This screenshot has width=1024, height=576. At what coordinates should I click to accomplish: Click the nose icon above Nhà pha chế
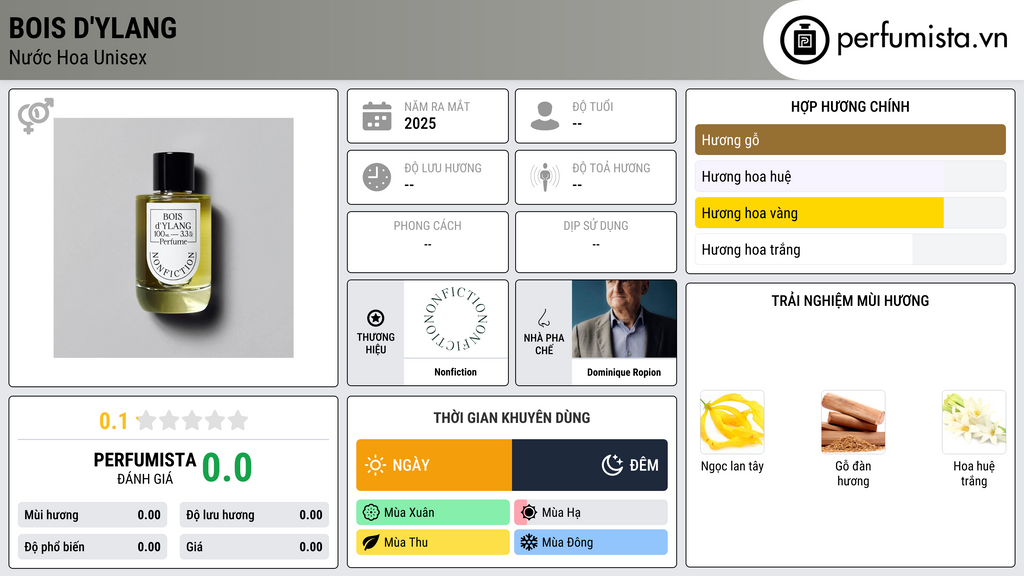(543, 318)
